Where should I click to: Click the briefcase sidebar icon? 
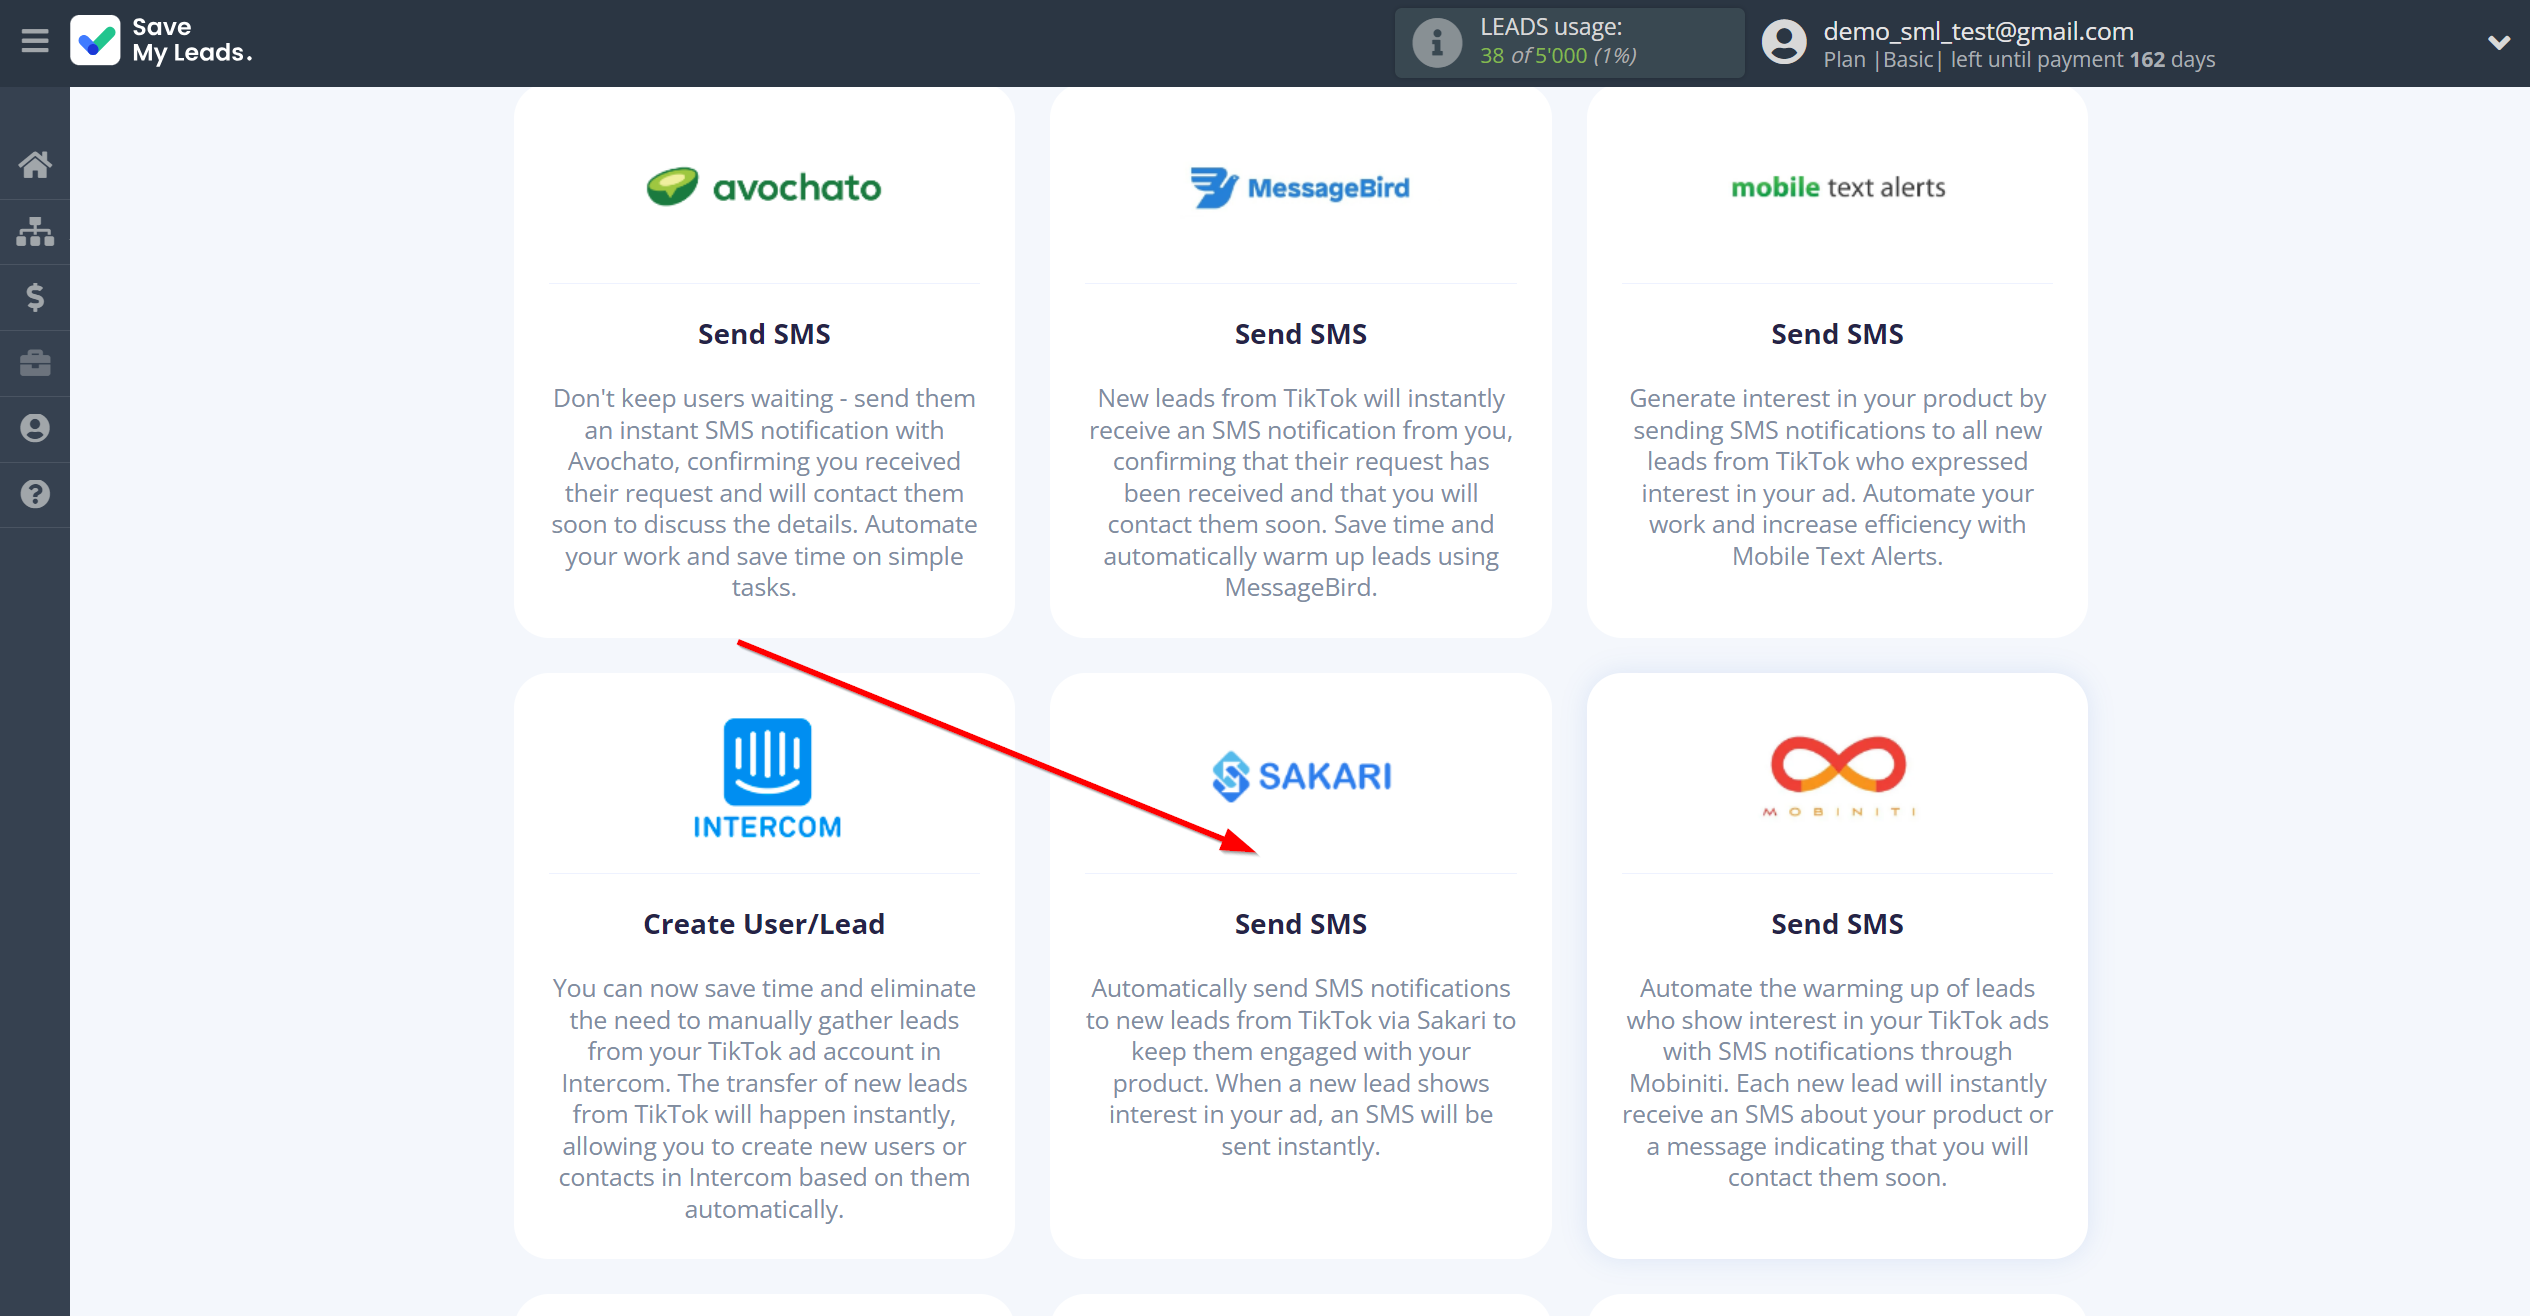pos(35,363)
